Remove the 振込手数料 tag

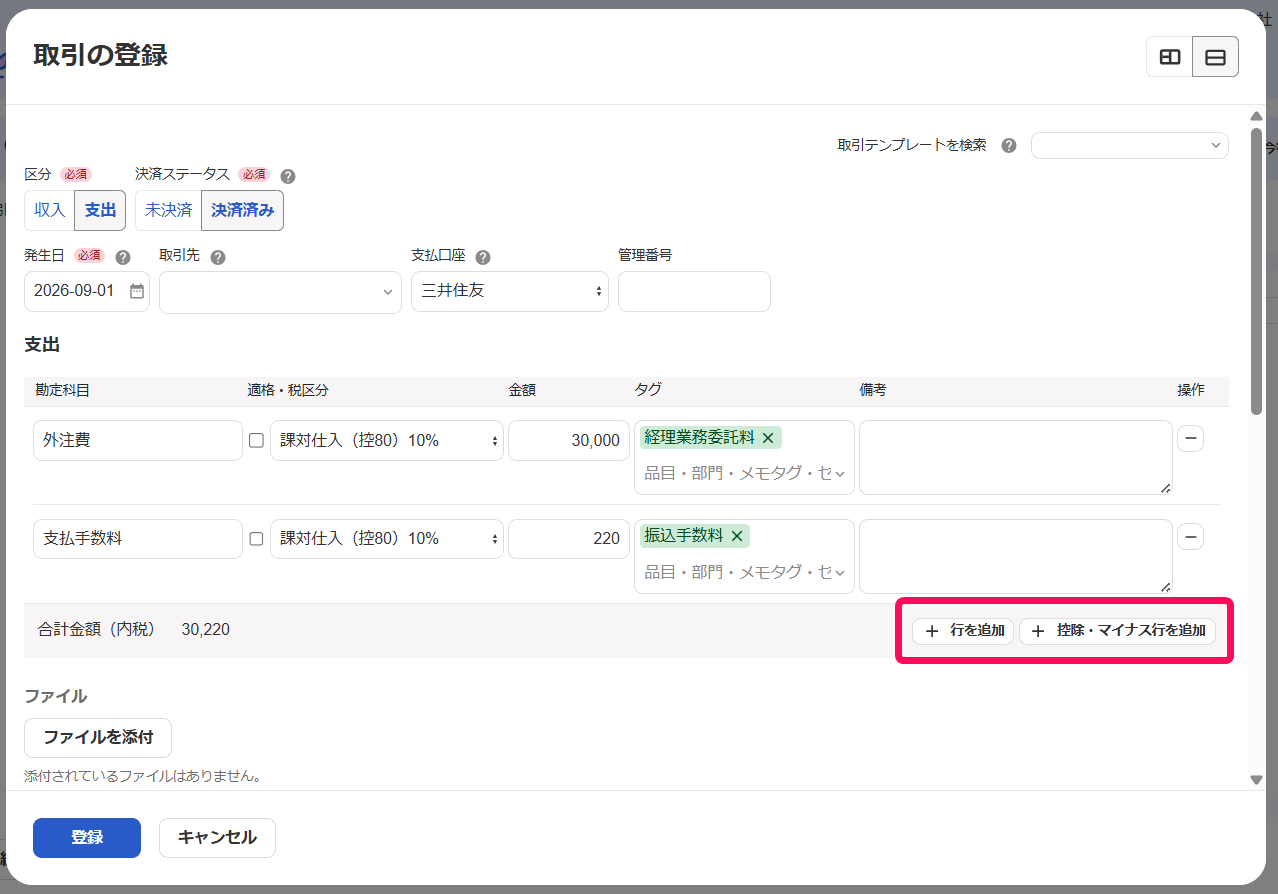737,536
